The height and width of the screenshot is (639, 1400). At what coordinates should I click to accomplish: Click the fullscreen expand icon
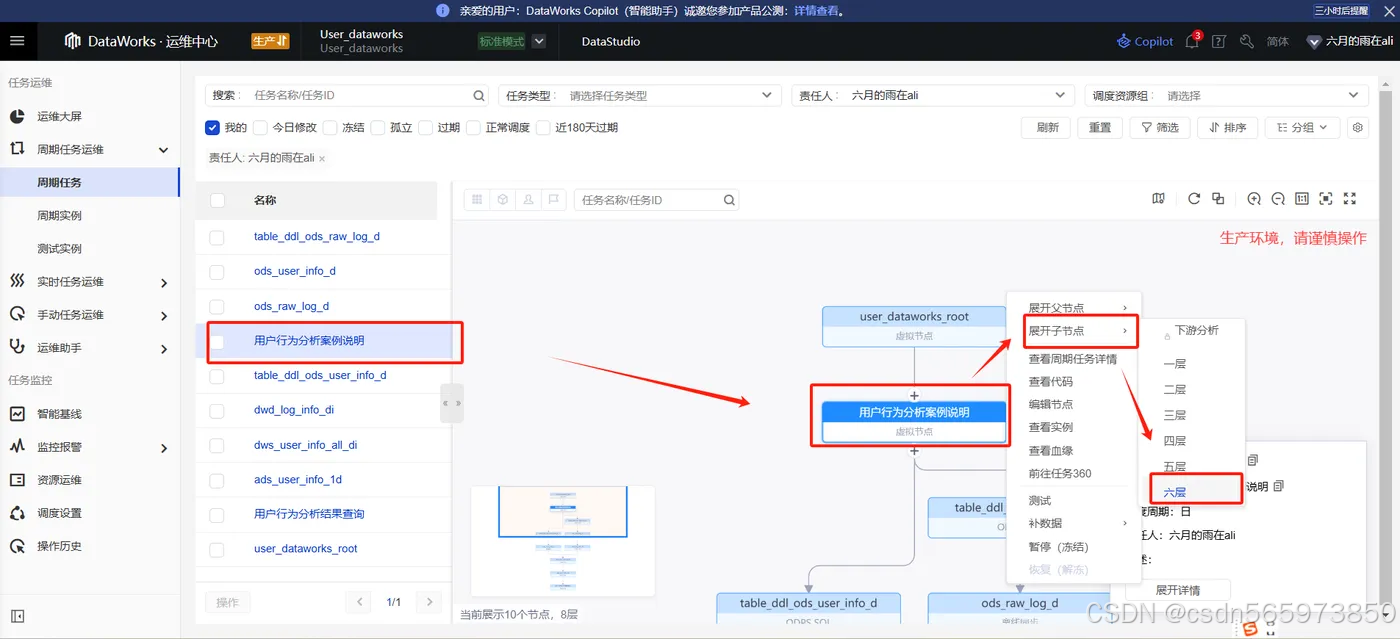[x=1350, y=199]
